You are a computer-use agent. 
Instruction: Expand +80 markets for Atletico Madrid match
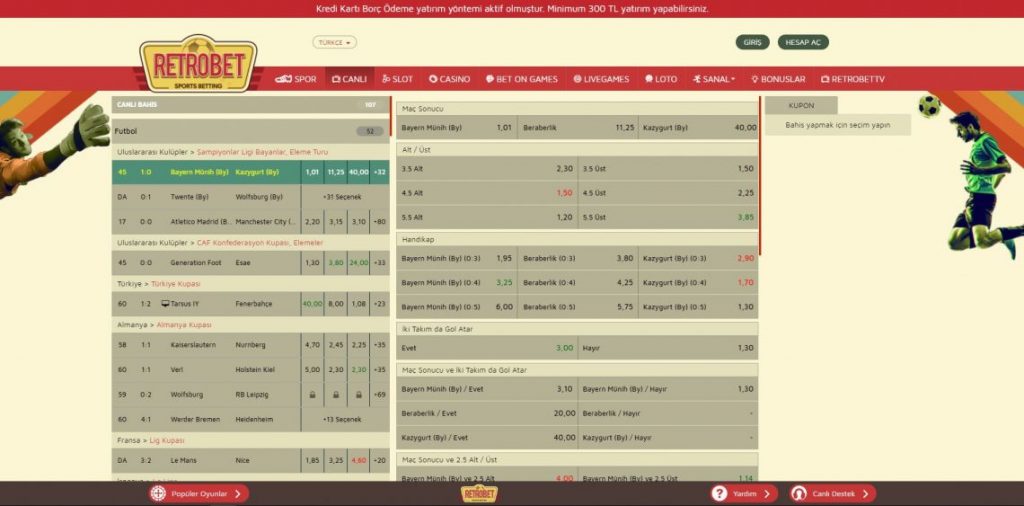(380, 222)
